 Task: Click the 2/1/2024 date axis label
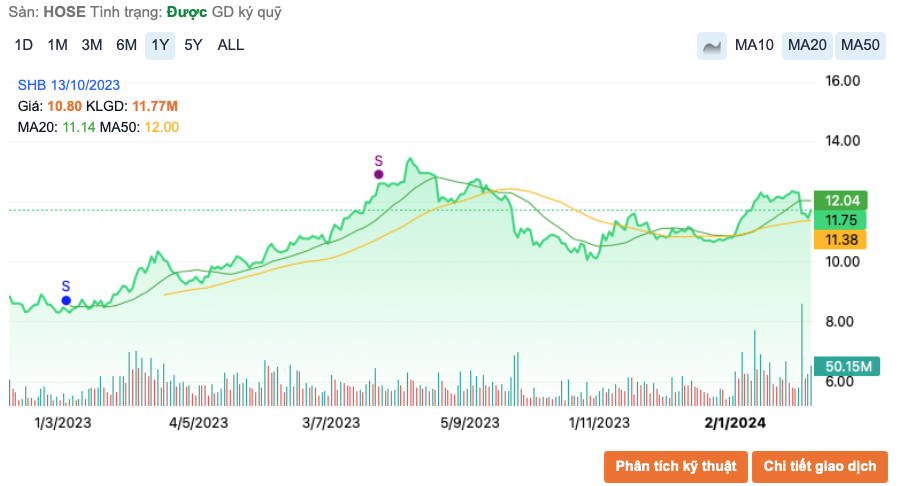coord(735,423)
